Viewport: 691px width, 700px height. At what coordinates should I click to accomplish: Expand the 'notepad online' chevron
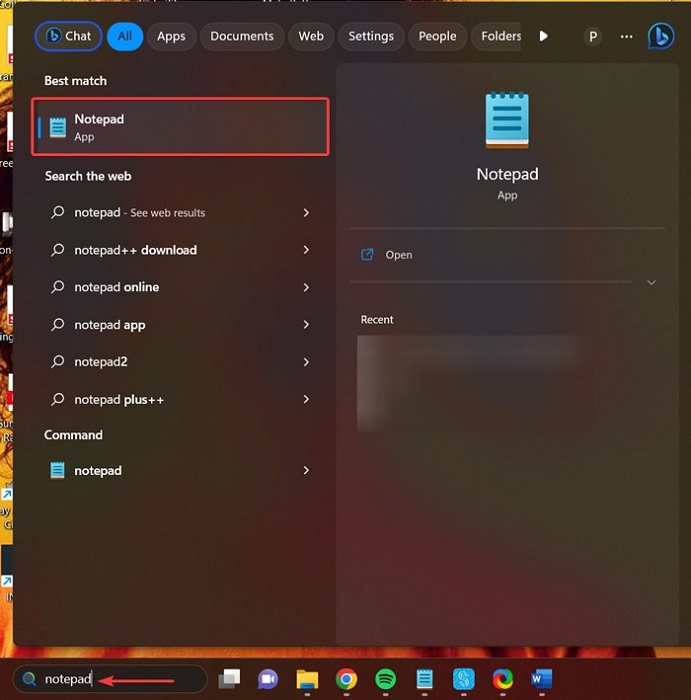pyautogui.click(x=306, y=288)
